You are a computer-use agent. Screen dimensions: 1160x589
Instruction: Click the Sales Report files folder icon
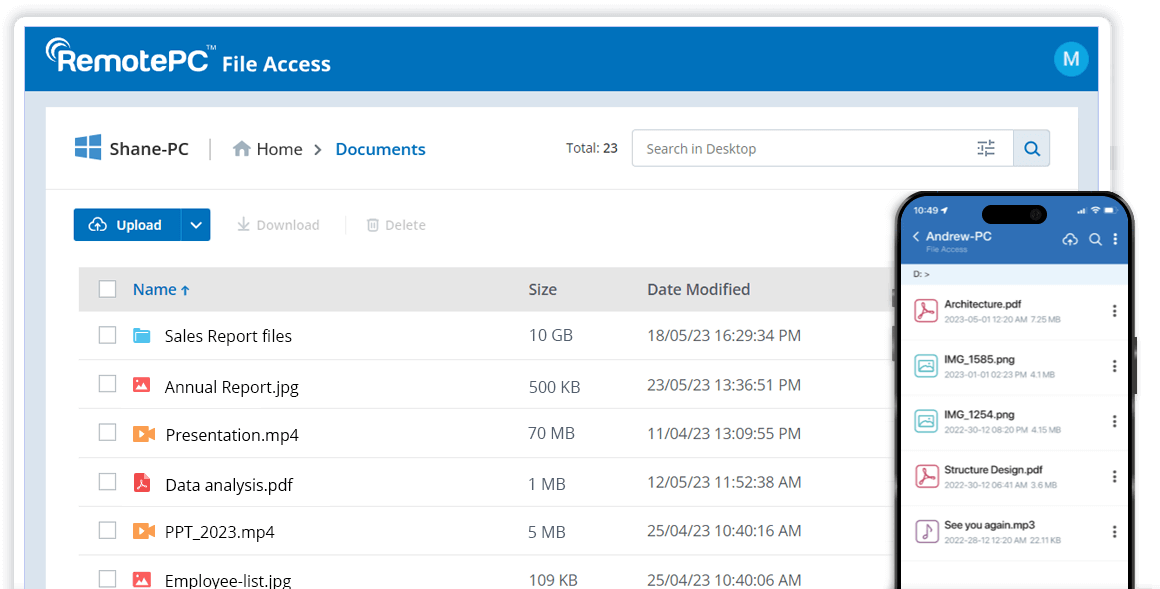[141, 336]
